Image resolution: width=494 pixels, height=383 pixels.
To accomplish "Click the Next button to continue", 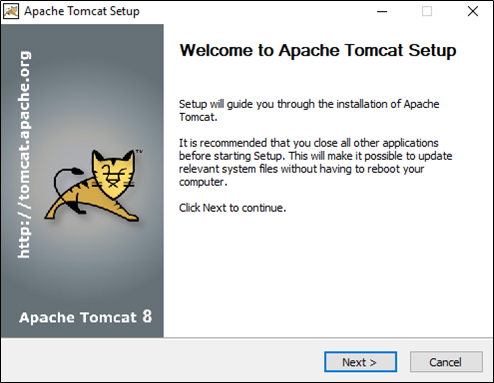I will 360,362.
